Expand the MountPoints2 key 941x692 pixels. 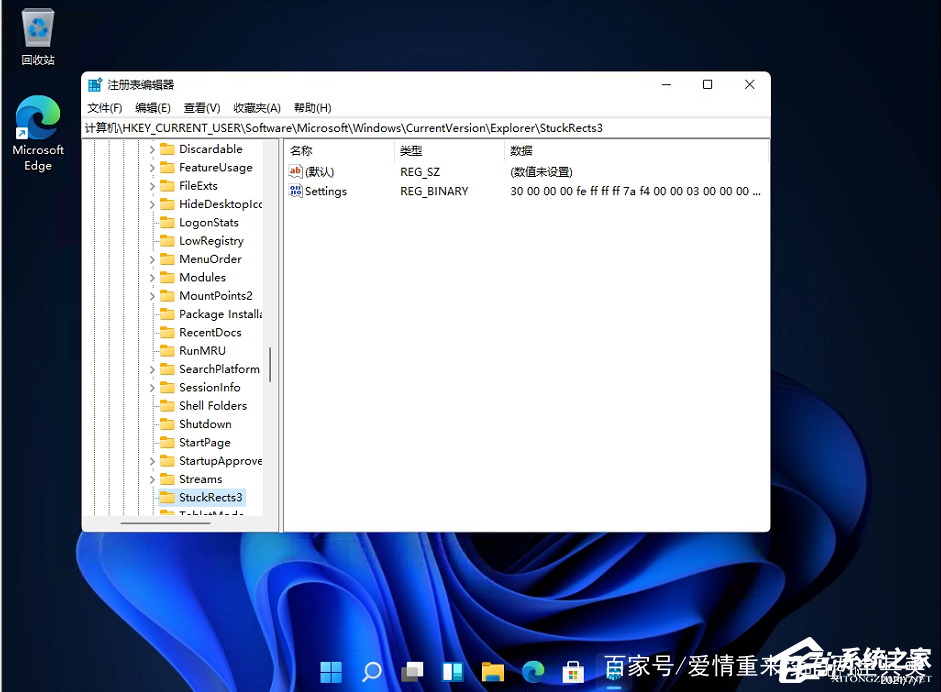coord(152,296)
